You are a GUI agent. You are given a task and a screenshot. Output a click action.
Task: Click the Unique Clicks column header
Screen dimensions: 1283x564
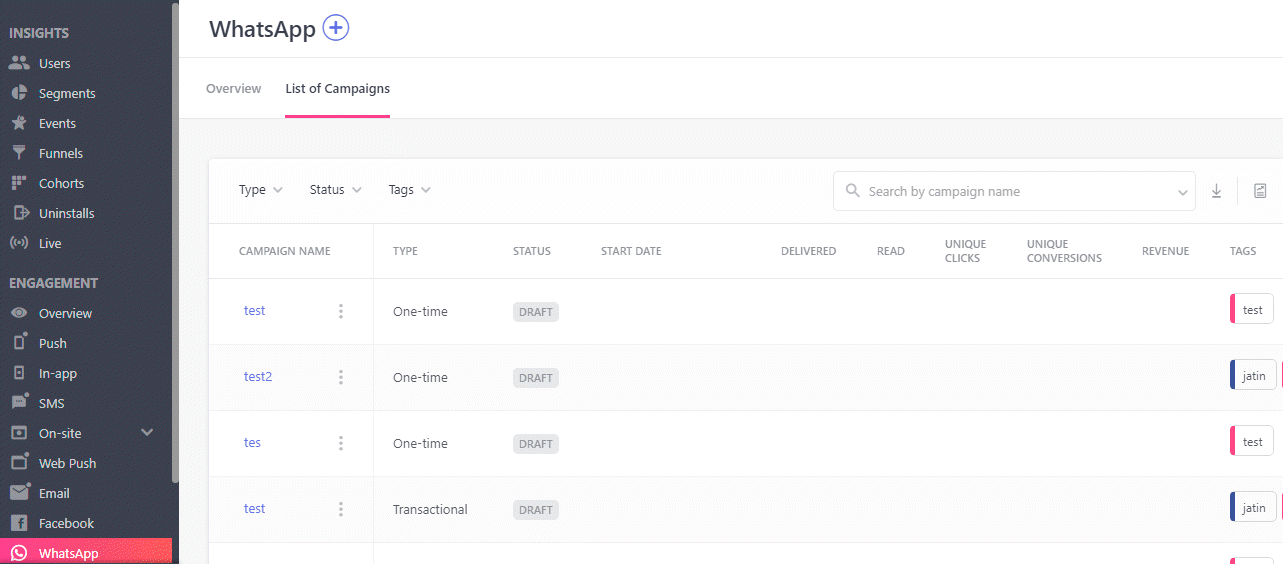pyautogui.click(x=965, y=251)
